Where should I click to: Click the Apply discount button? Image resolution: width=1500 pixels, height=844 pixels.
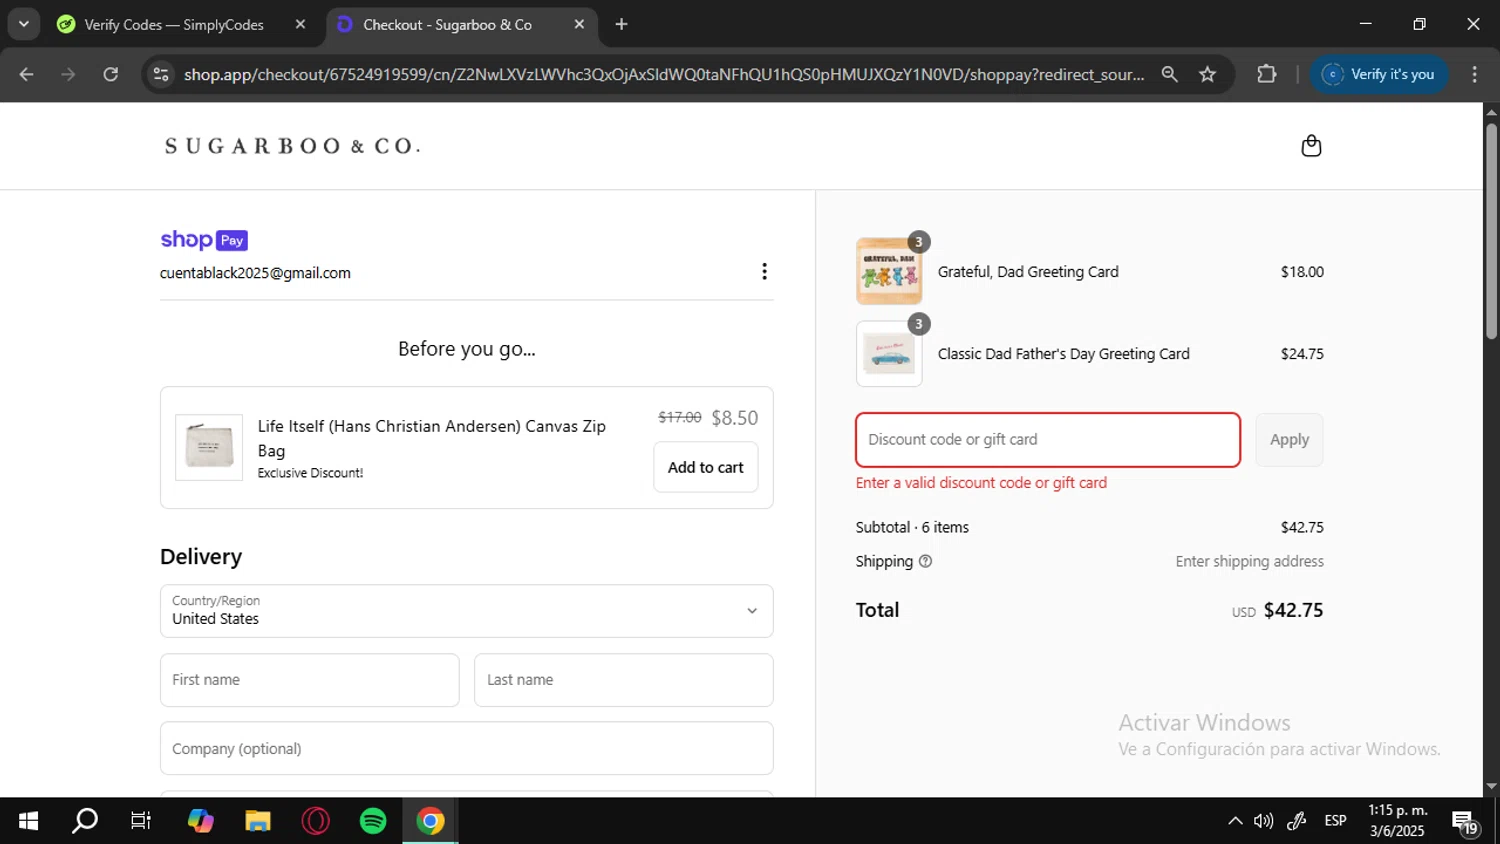click(x=1289, y=440)
